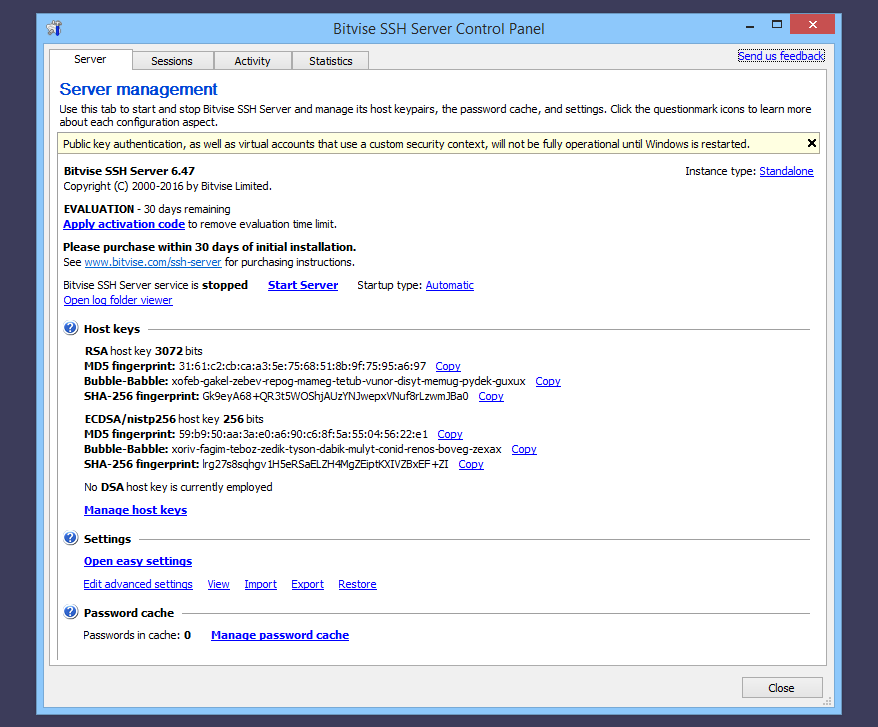This screenshot has height=727, width=878.
Task: Click the Passwords in cache count text
Action: pyautogui.click(x=137, y=635)
